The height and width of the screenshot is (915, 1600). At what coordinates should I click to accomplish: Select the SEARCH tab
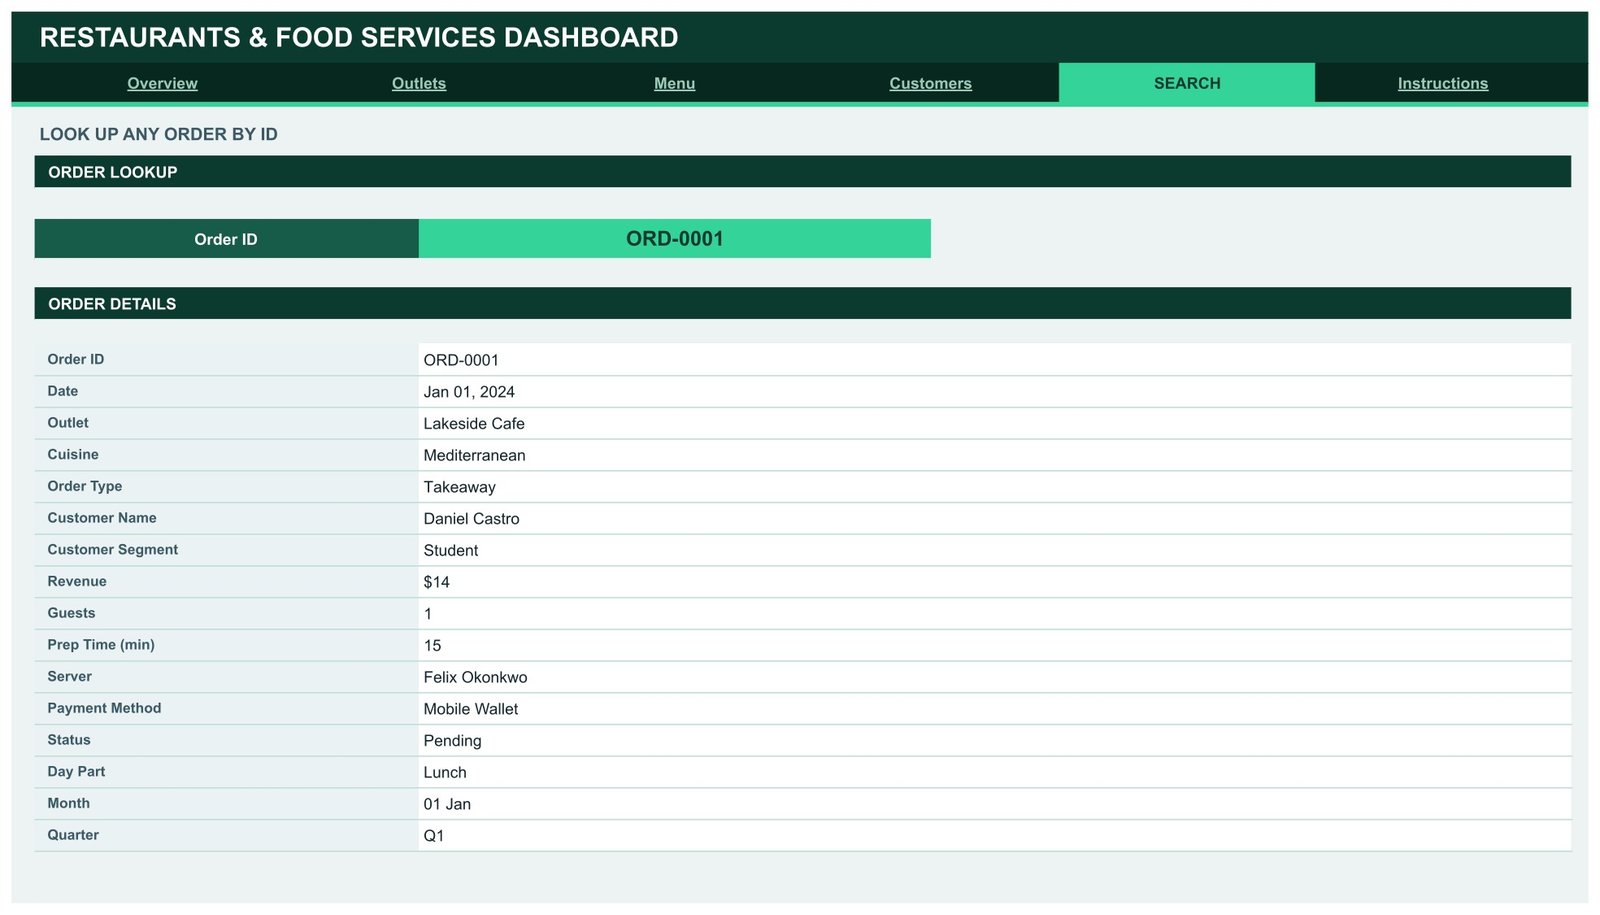coord(1187,83)
